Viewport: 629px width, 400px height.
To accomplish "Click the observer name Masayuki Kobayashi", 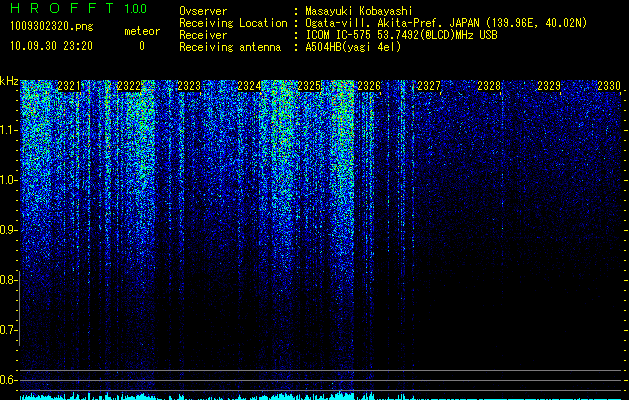I will coord(358,11).
